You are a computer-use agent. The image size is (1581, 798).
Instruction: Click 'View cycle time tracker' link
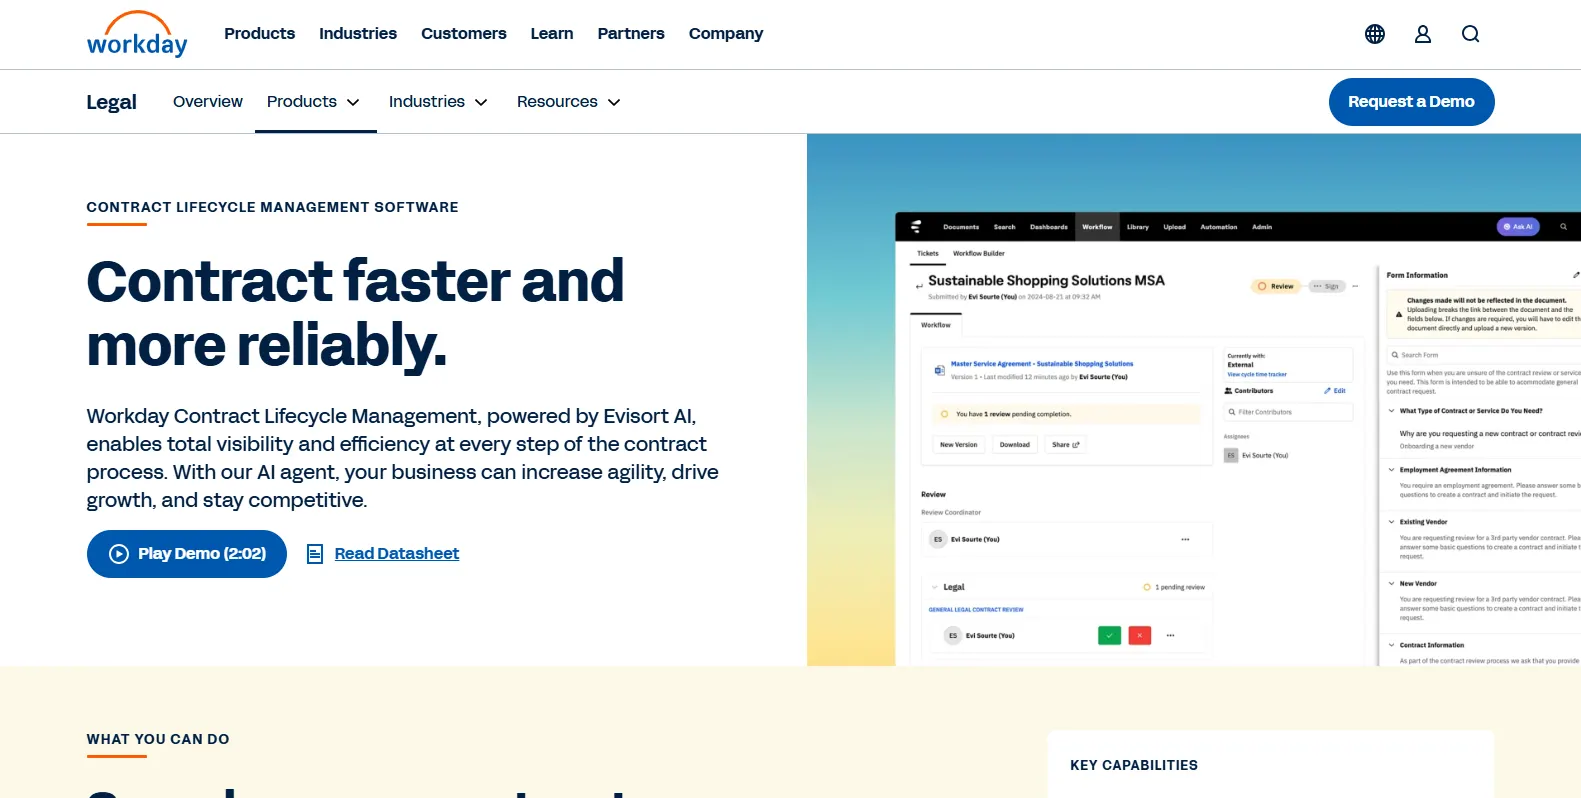click(x=1257, y=374)
